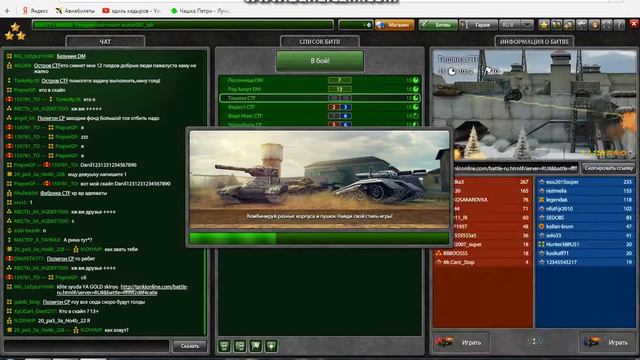Open the Фабрика CTF link in chat
The height and width of the screenshot is (360, 640).
(55, 193)
